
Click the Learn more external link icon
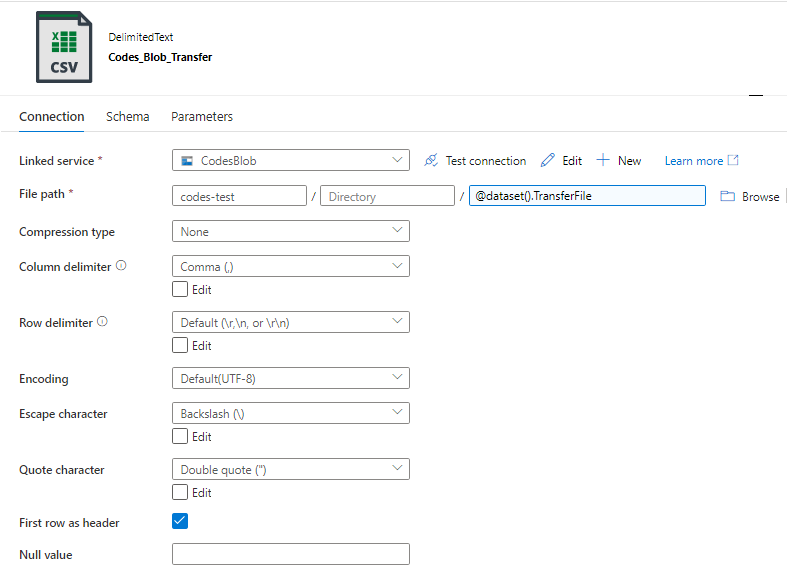point(733,161)
